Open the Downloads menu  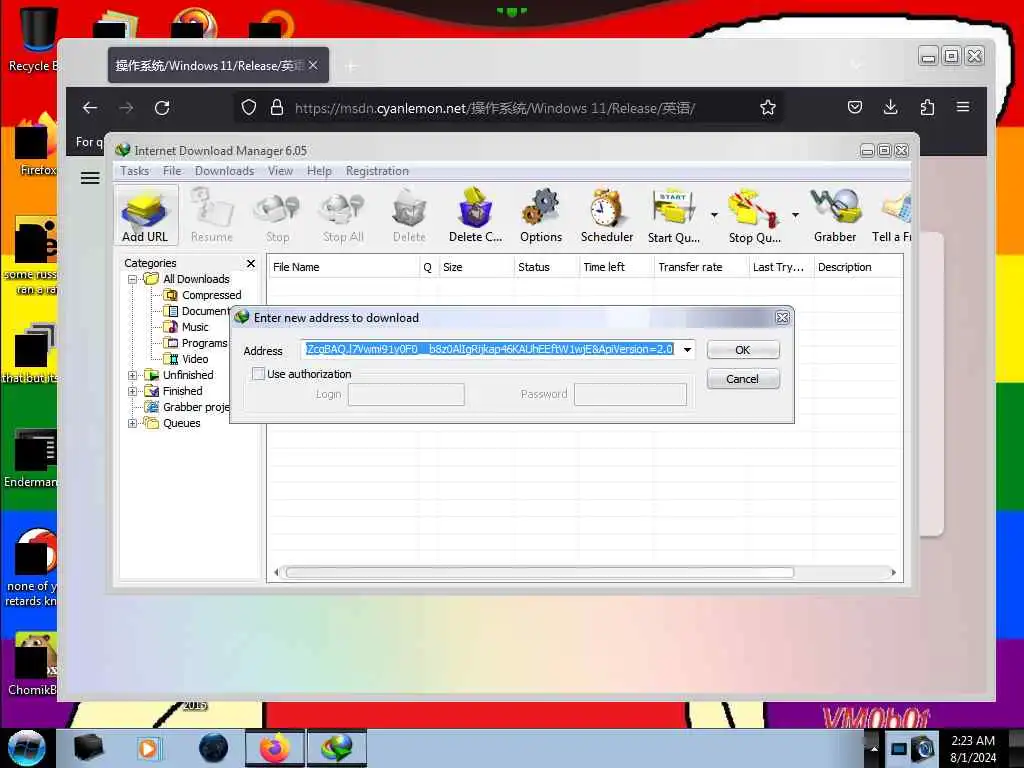click(225, 171)
